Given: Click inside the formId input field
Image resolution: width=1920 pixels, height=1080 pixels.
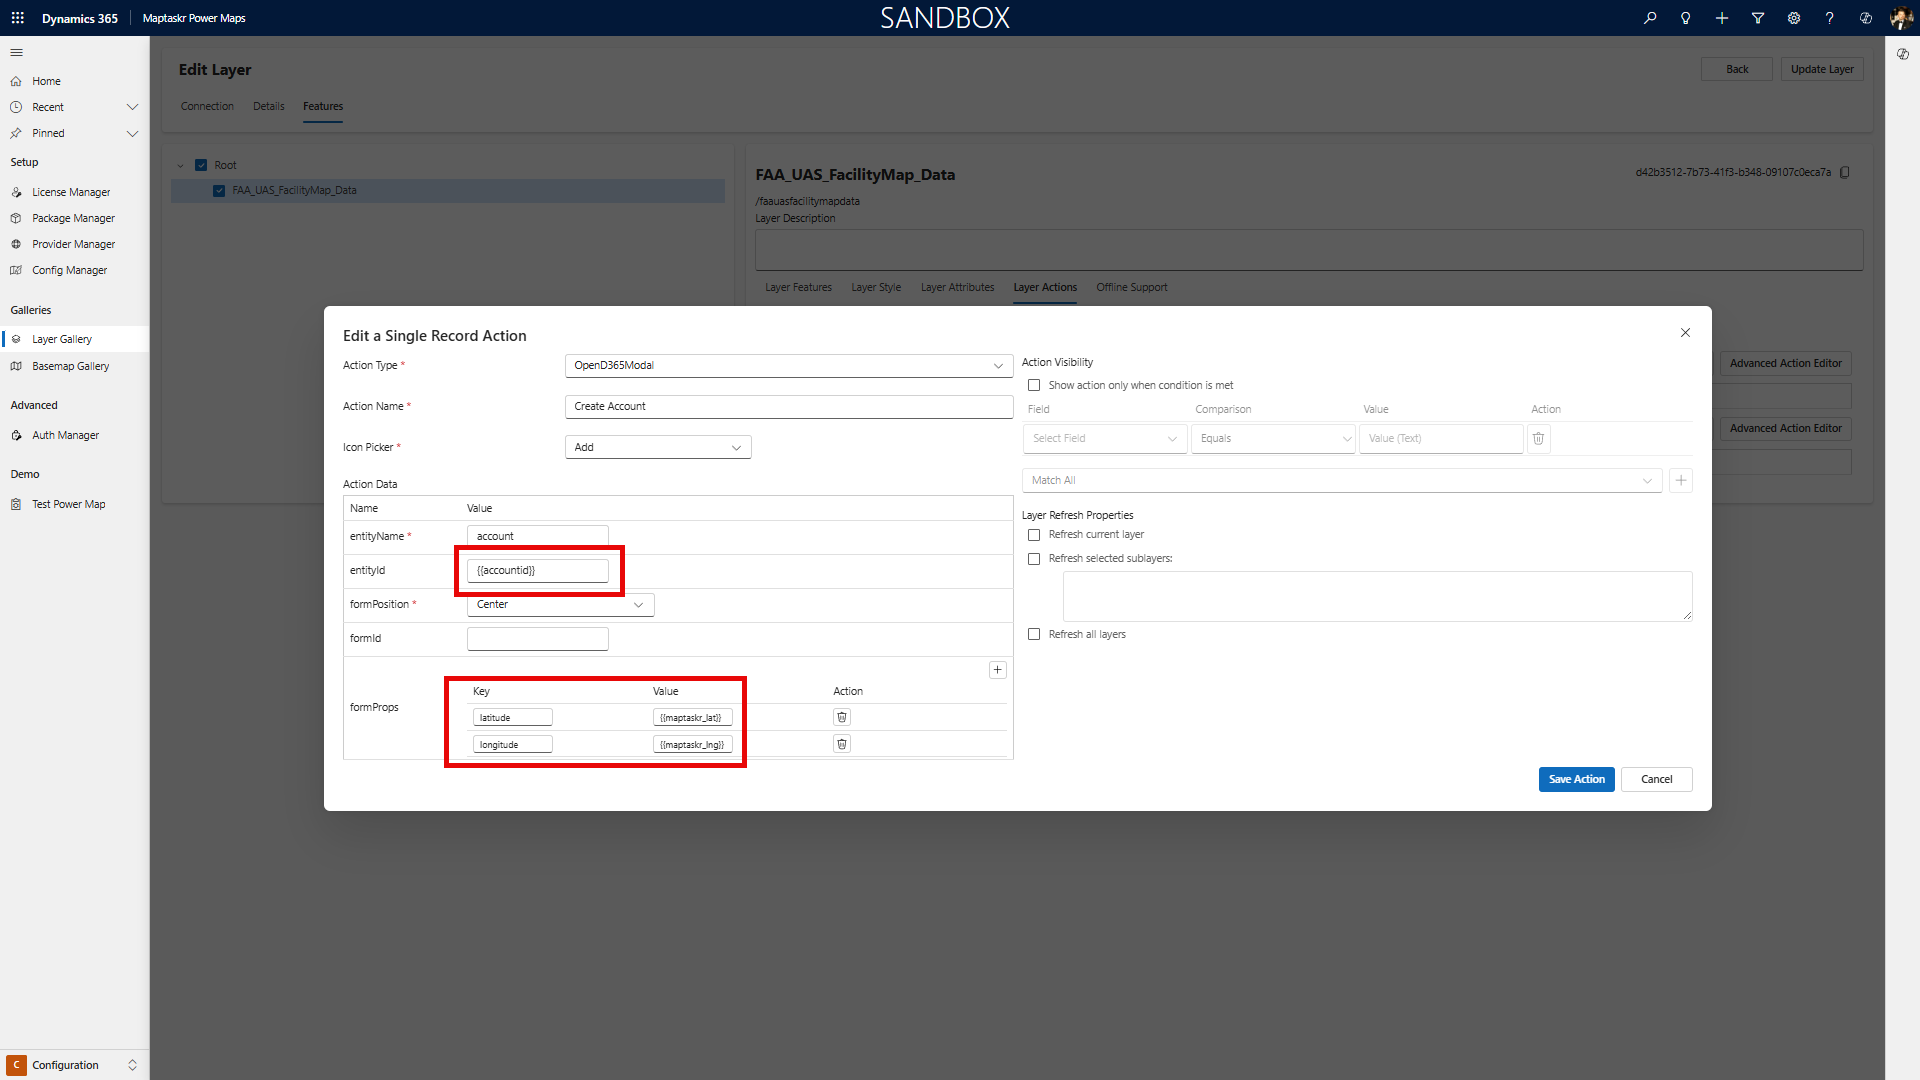Looking at the screenshot, I should click(x=537, y=638).
